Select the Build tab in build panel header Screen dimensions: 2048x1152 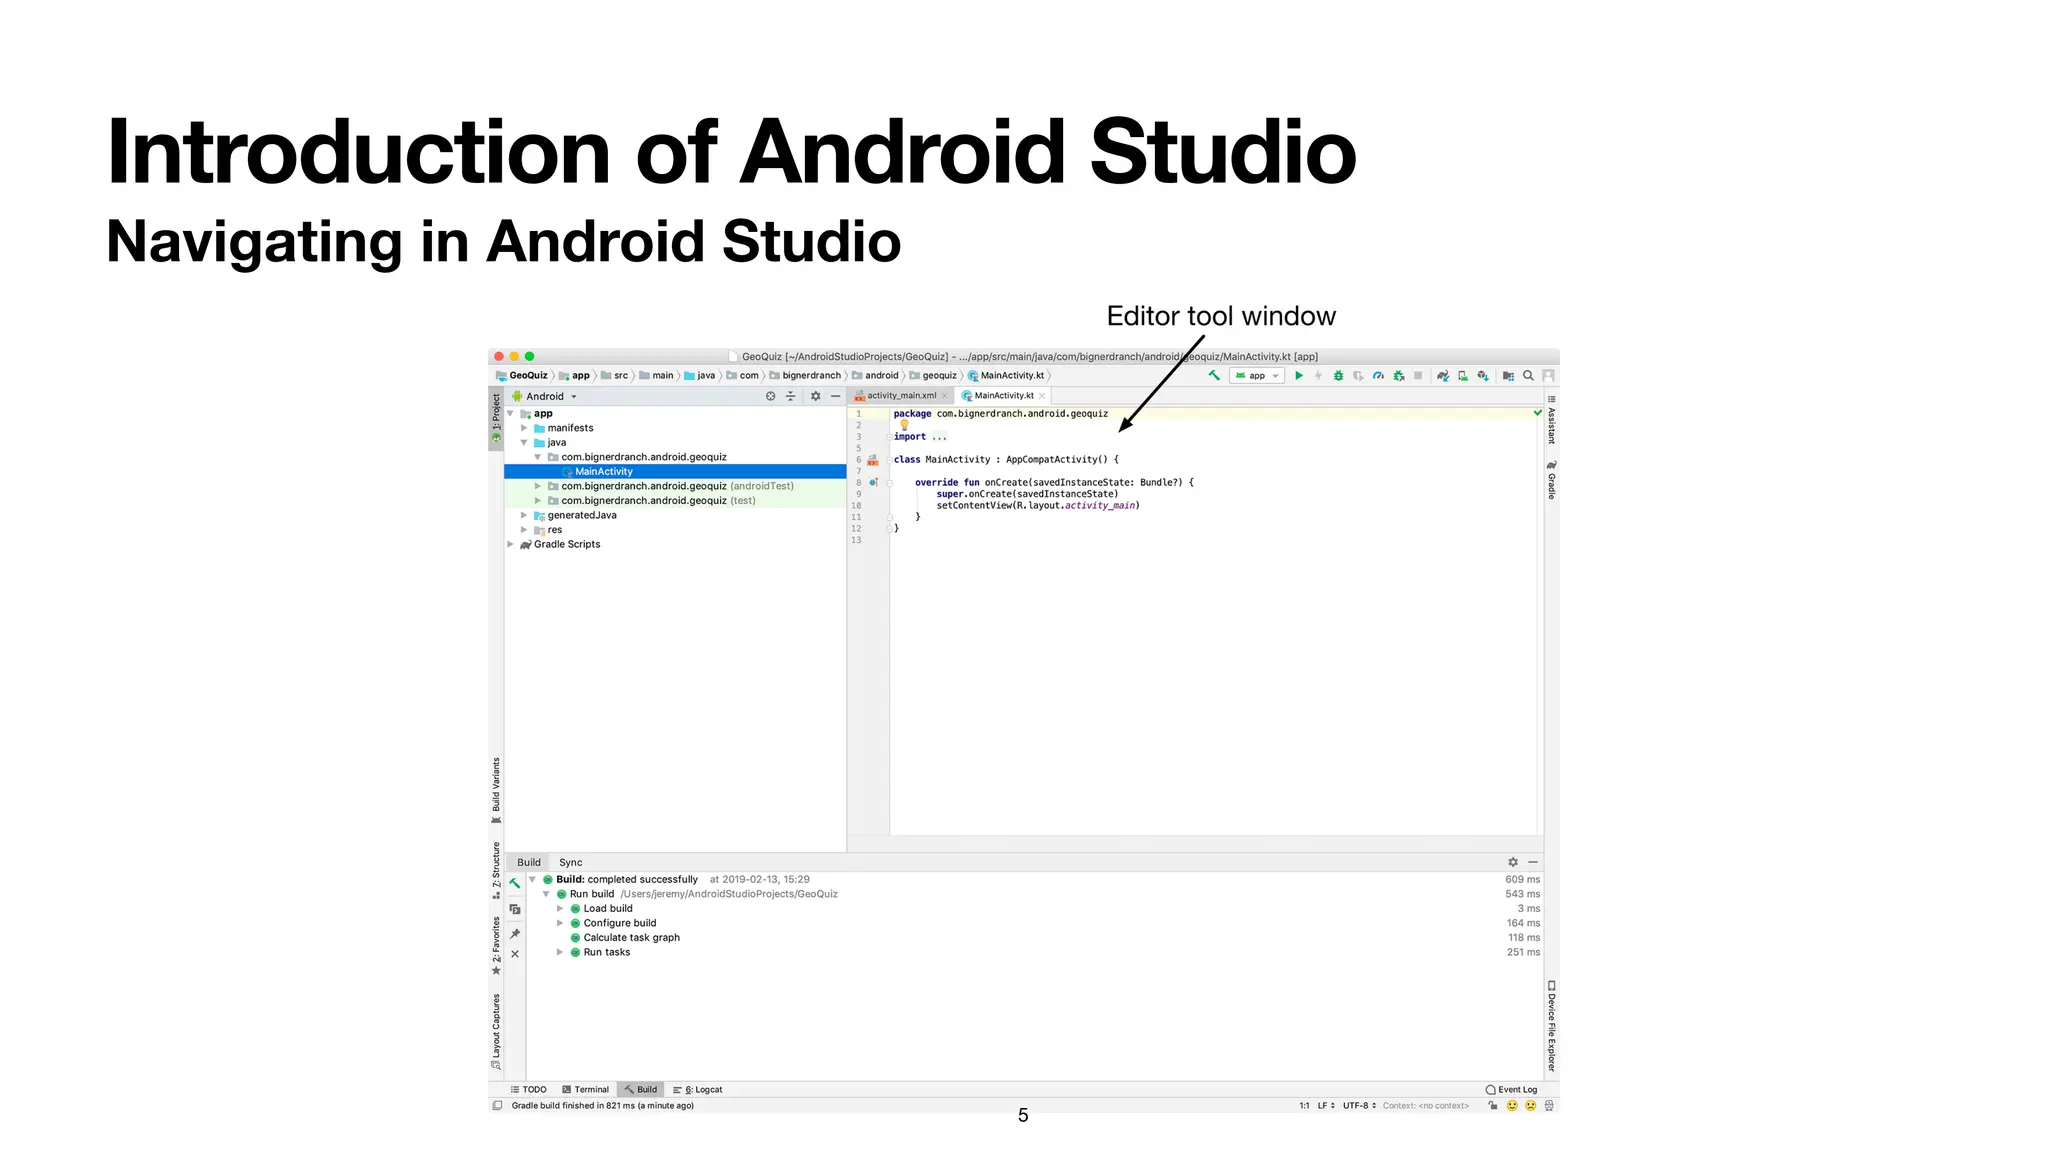click(x=529, y=862)
